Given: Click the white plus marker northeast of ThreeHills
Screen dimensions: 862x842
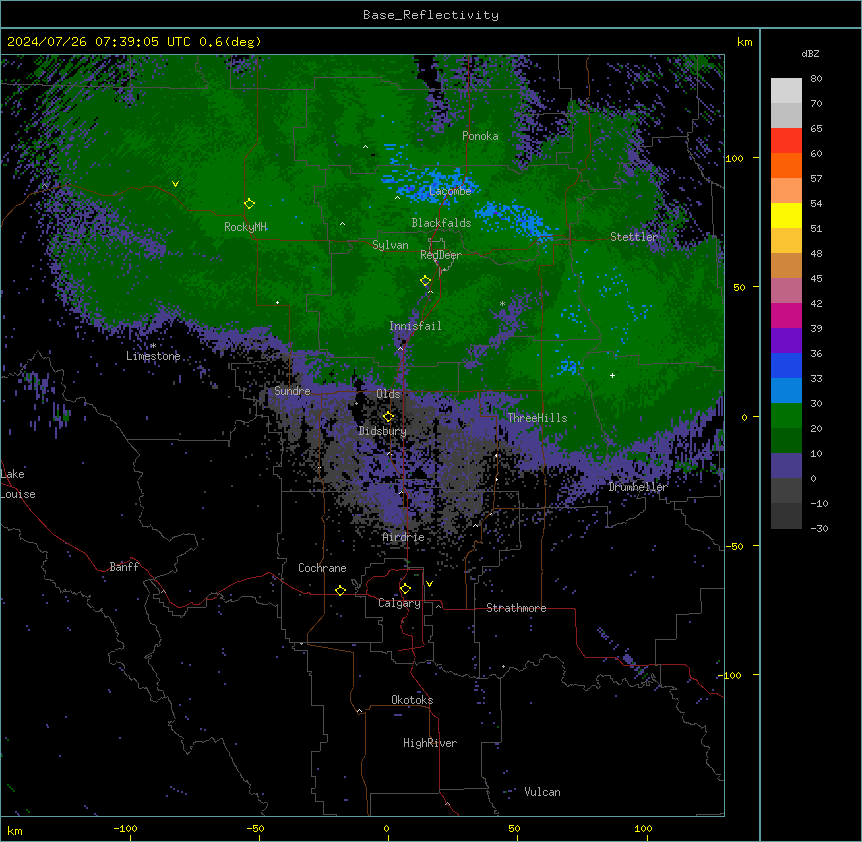Looking at the screenshot, I should click(612, 375).
